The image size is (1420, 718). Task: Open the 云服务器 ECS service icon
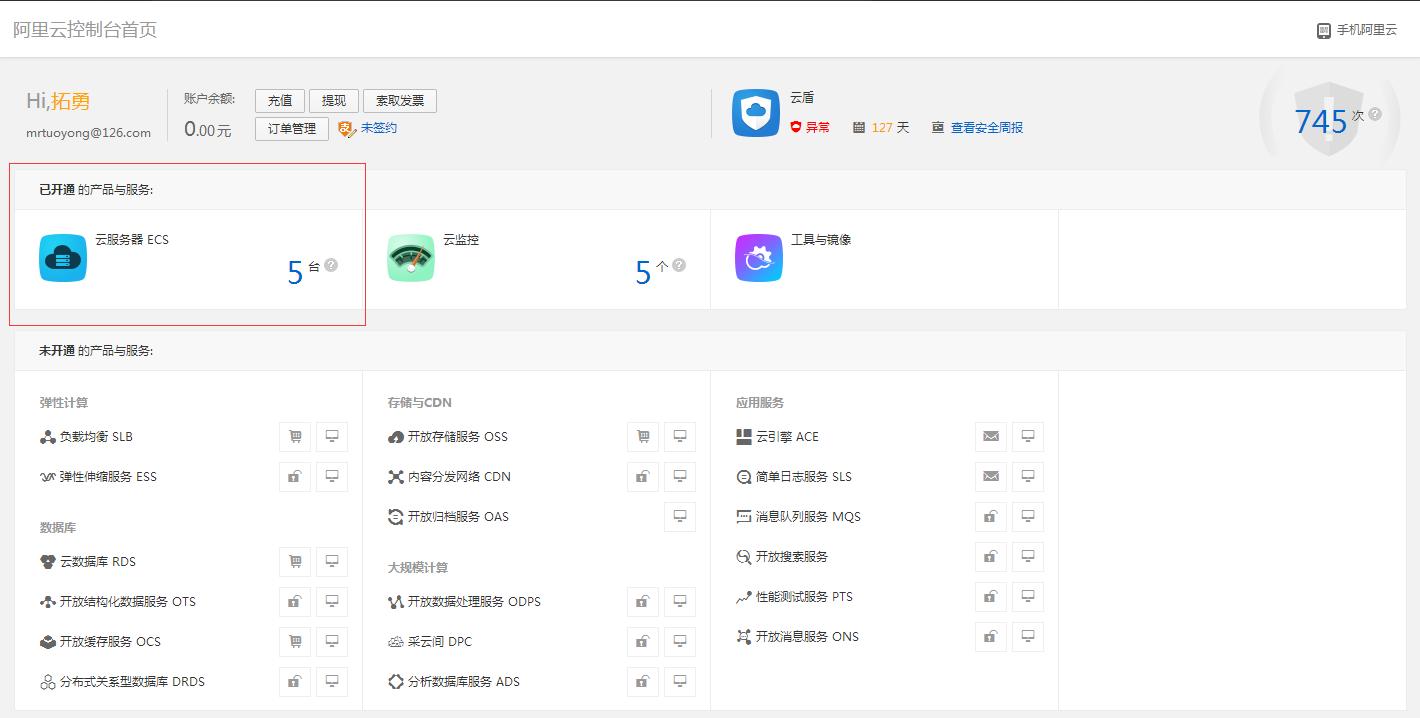tap(62, 258)
